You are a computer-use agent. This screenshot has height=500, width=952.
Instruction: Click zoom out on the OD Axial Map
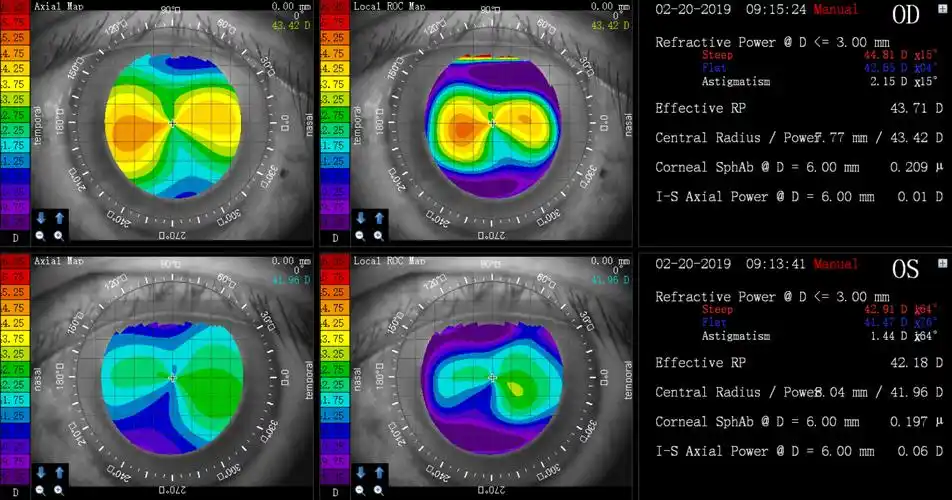(41, 236)
